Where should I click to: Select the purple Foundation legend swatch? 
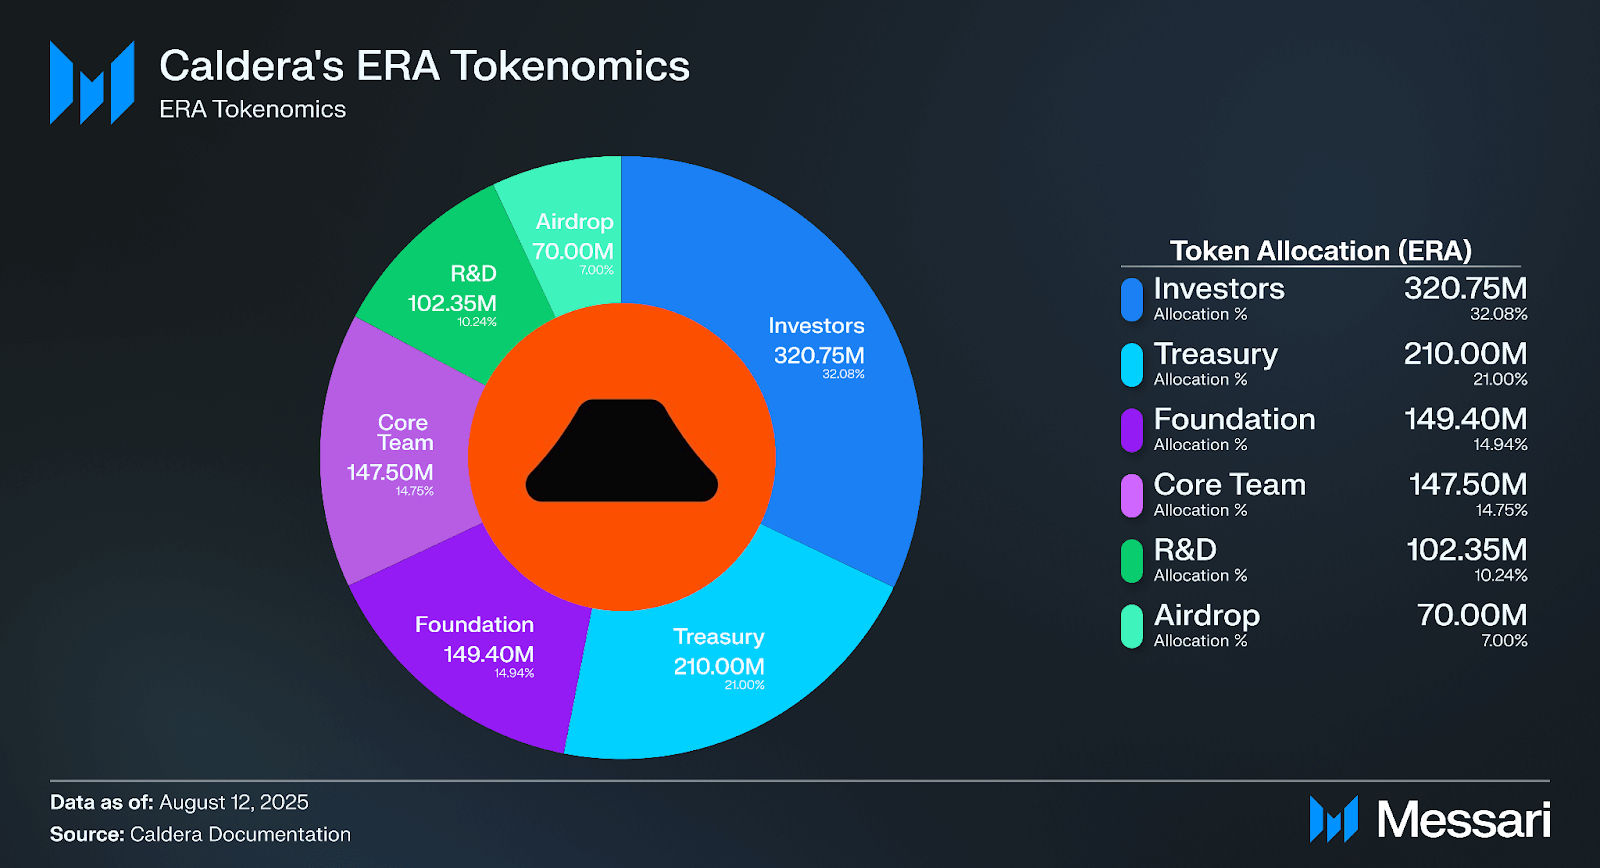pyautogui.click(x=1132, y=430)
